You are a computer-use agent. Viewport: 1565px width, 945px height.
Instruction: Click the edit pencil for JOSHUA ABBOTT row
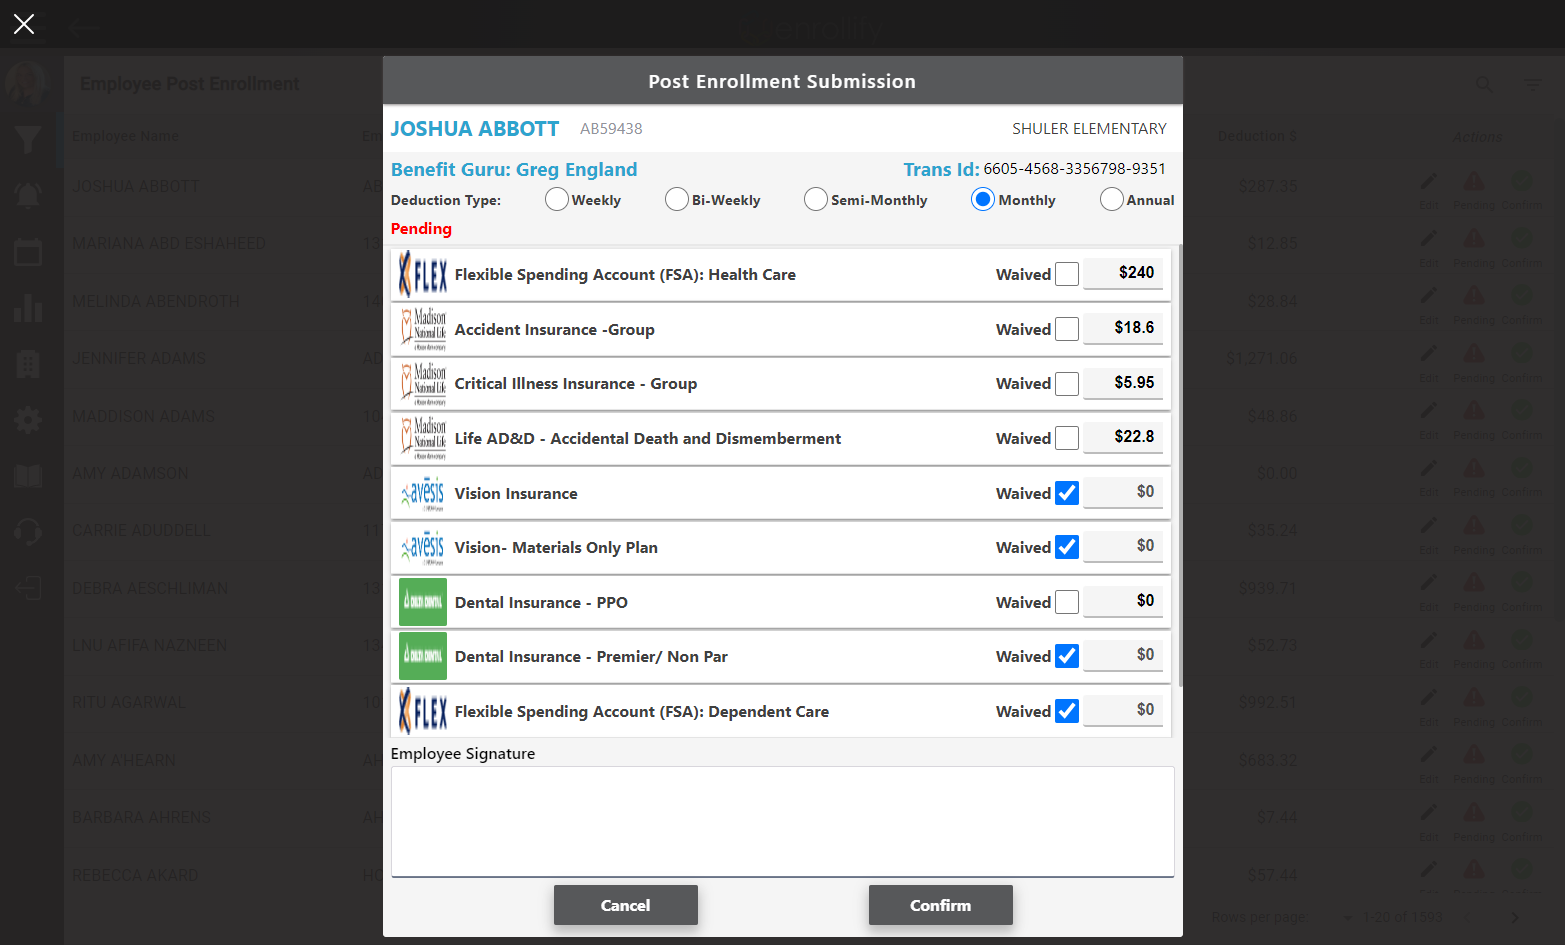point(1429,182)
